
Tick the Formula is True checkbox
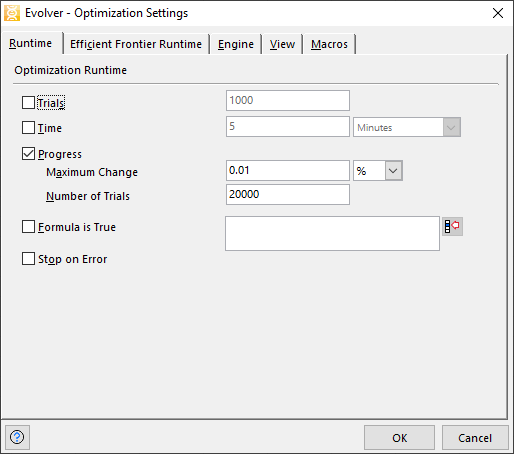28,227
